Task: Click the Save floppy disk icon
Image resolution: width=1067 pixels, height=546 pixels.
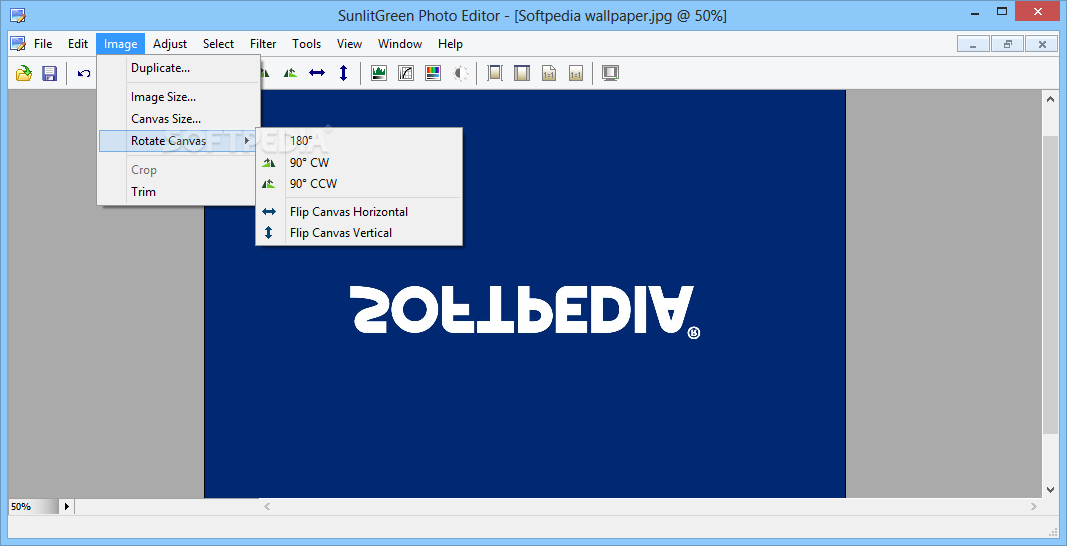Action: coord(49,73)
